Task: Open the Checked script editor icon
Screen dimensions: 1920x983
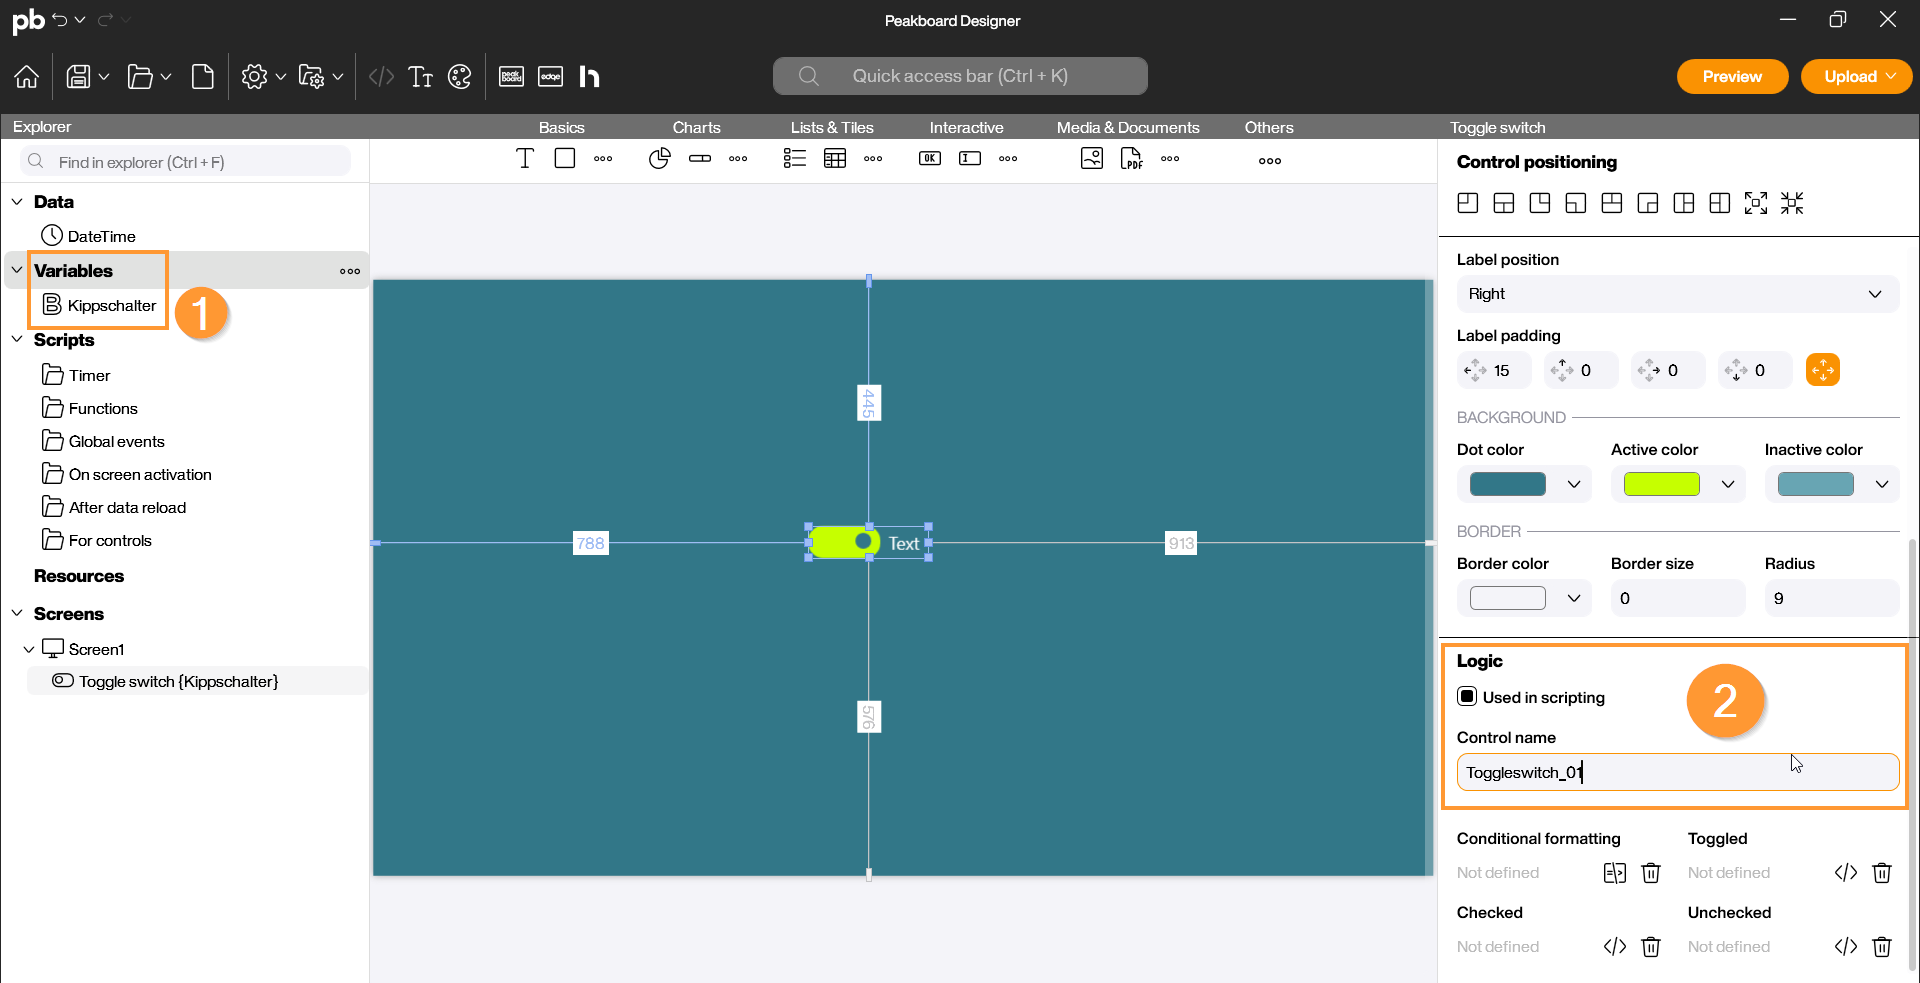Action: pyautogui.click(x=1614, y=947)
